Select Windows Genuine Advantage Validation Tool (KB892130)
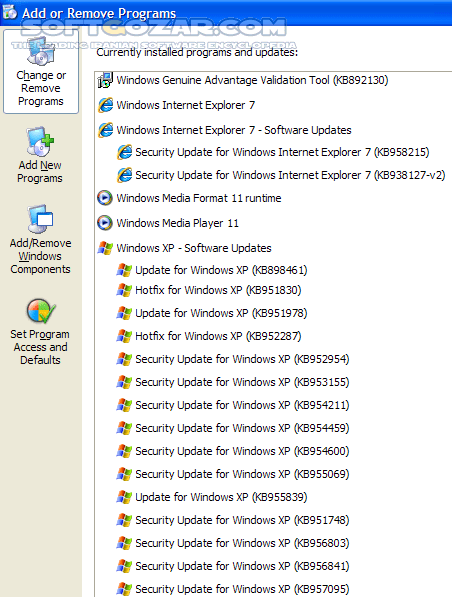Image resolution: width=452 pixels, height=597 pixels. 252,80
